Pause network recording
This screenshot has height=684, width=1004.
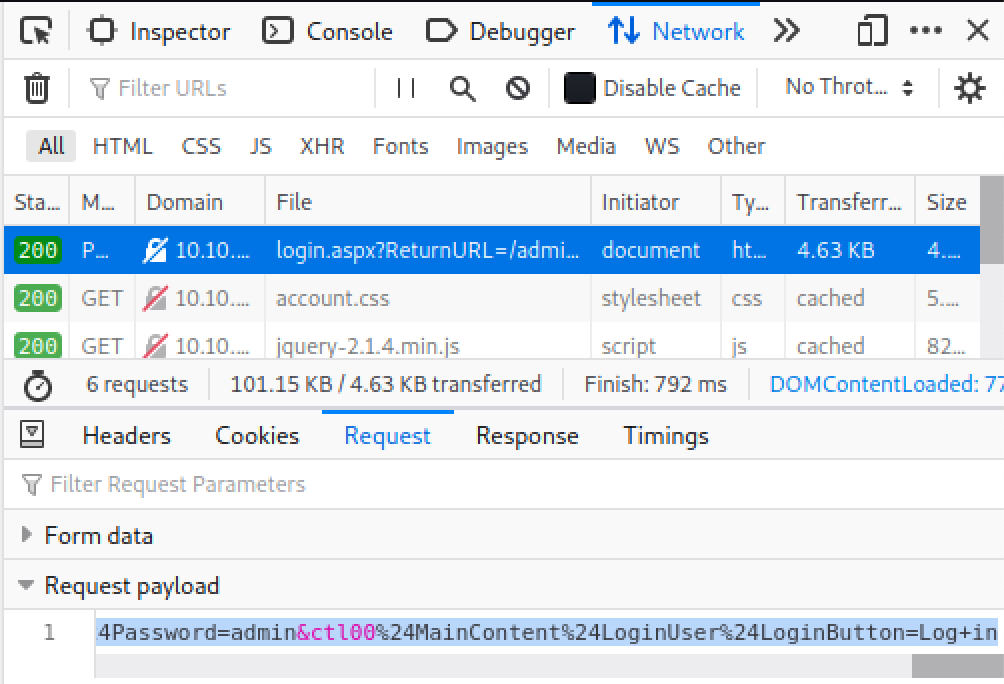(x=406, y=88)
